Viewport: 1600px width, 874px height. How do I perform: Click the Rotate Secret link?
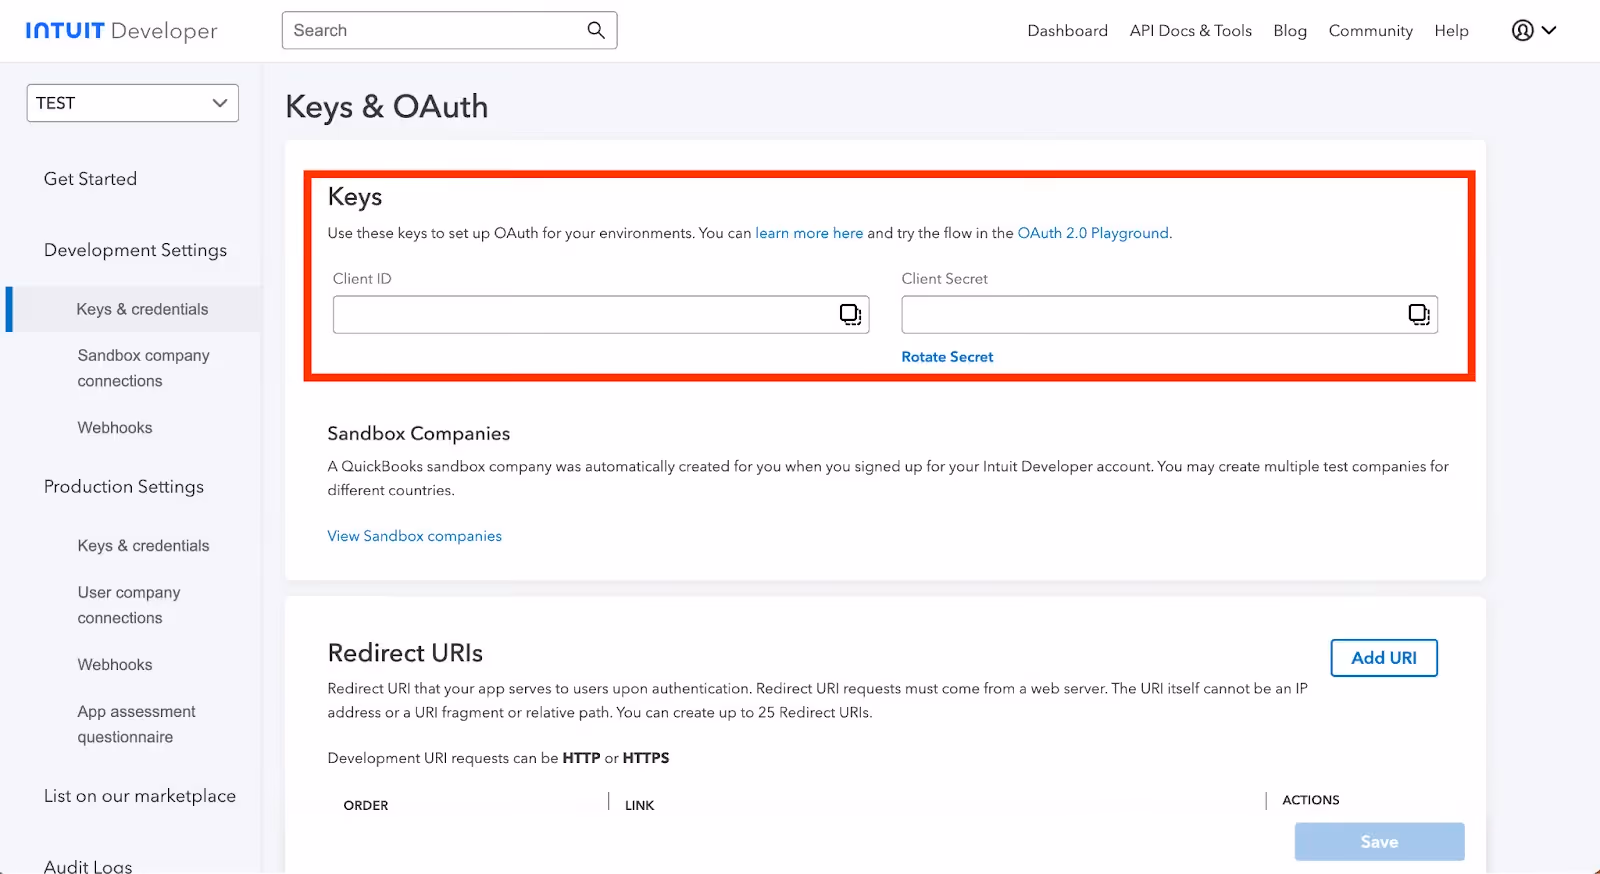[947, 357]
